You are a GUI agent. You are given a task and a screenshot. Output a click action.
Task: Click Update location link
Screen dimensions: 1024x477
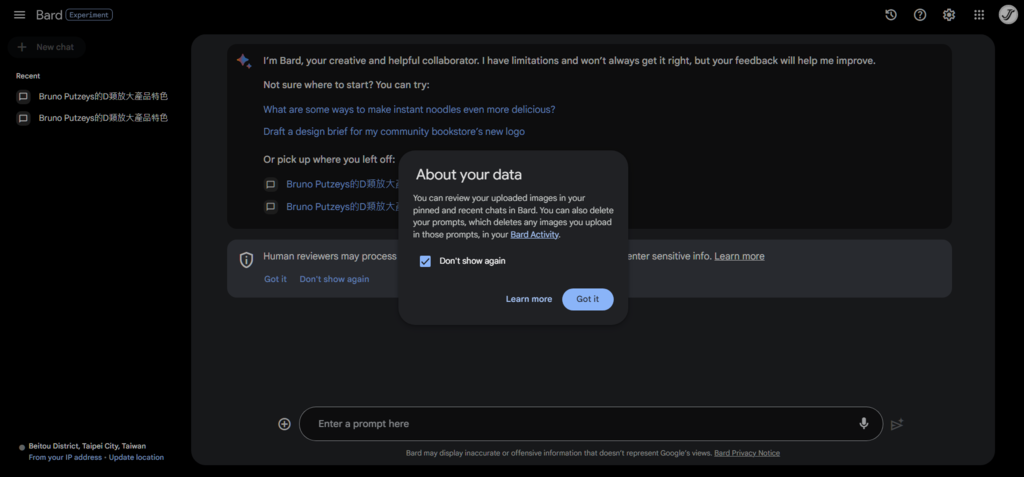[136, 457]
